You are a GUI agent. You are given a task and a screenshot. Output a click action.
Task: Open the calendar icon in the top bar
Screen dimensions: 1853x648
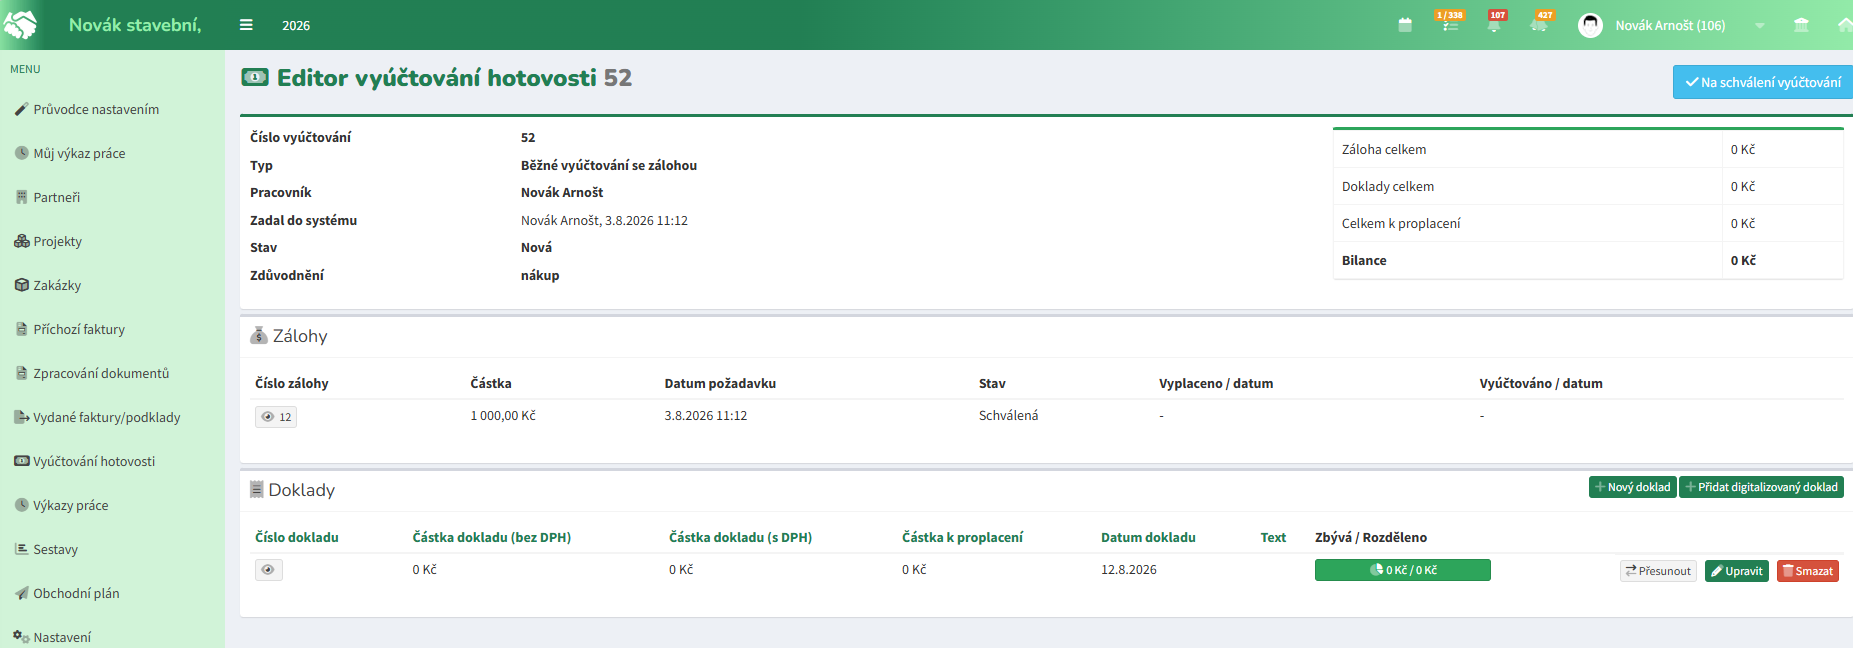[1405, 25]
